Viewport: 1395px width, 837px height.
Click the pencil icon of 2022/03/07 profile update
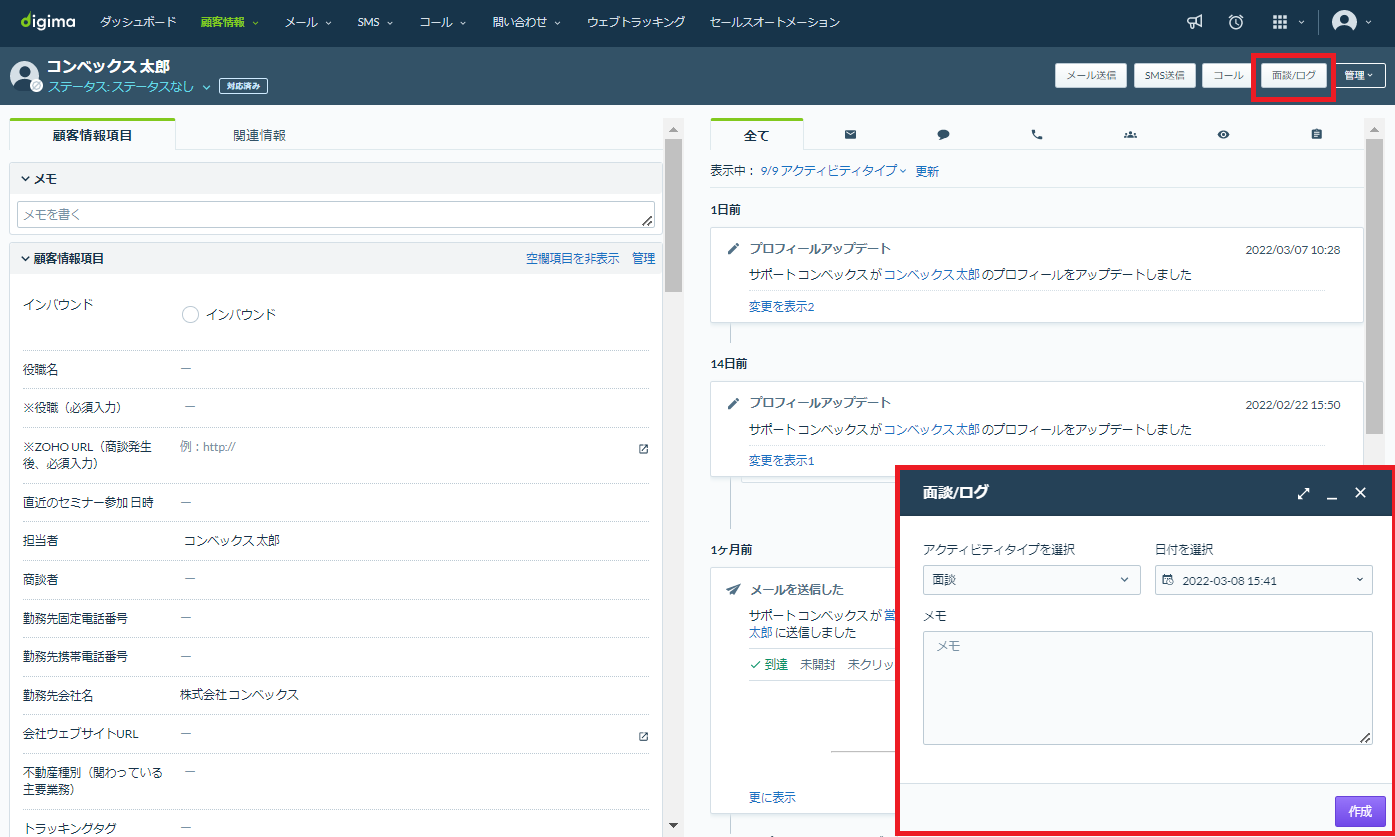coord(733,249)
